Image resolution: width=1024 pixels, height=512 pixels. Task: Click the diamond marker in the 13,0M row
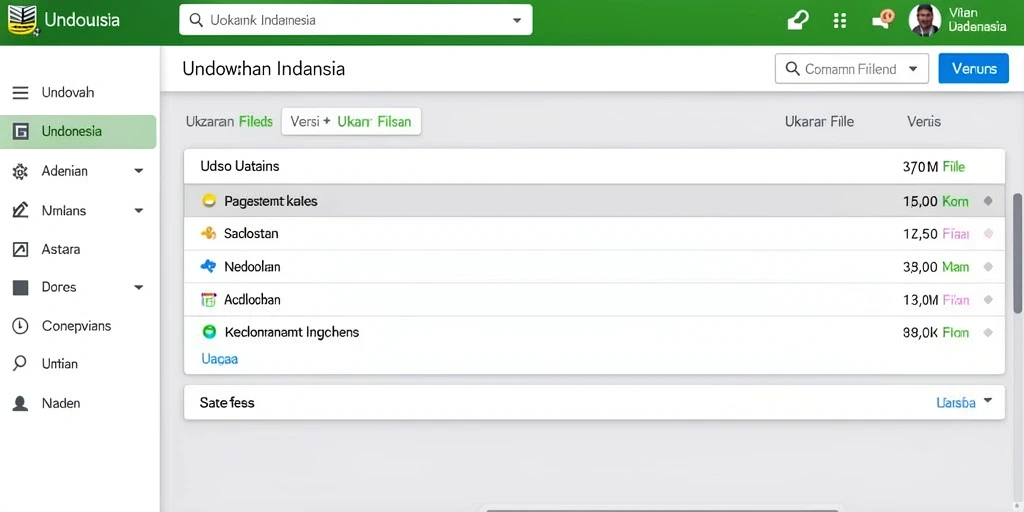pos(988,300)
